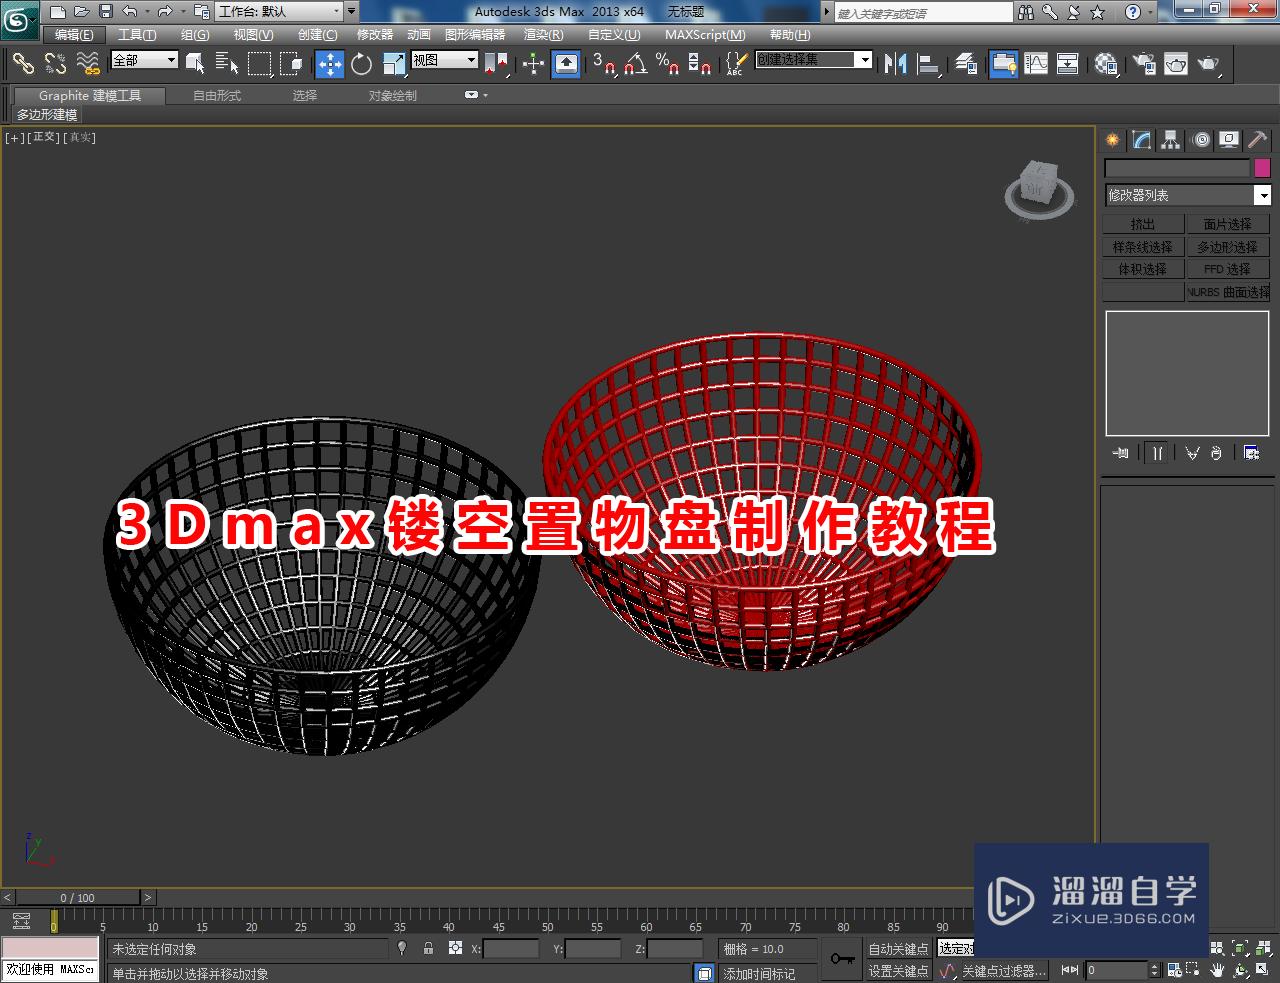Toggle Window/Crossing selection mode
Image resolution: width=1280 pixels, height=983 pixels.
pyautogui.click(x=291, y=64)
